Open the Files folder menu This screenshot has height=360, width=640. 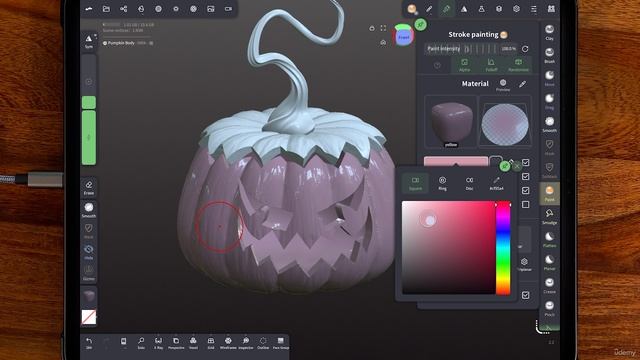(x=106, y=9)
